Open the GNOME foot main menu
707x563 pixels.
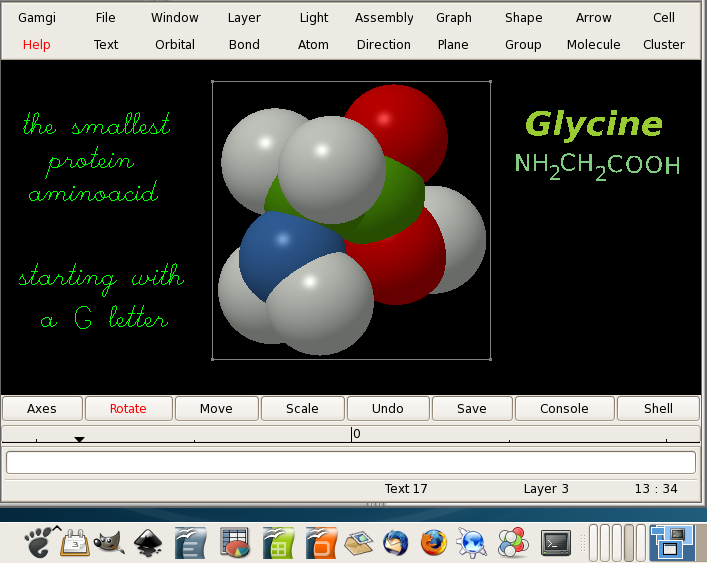coord(39,542)
